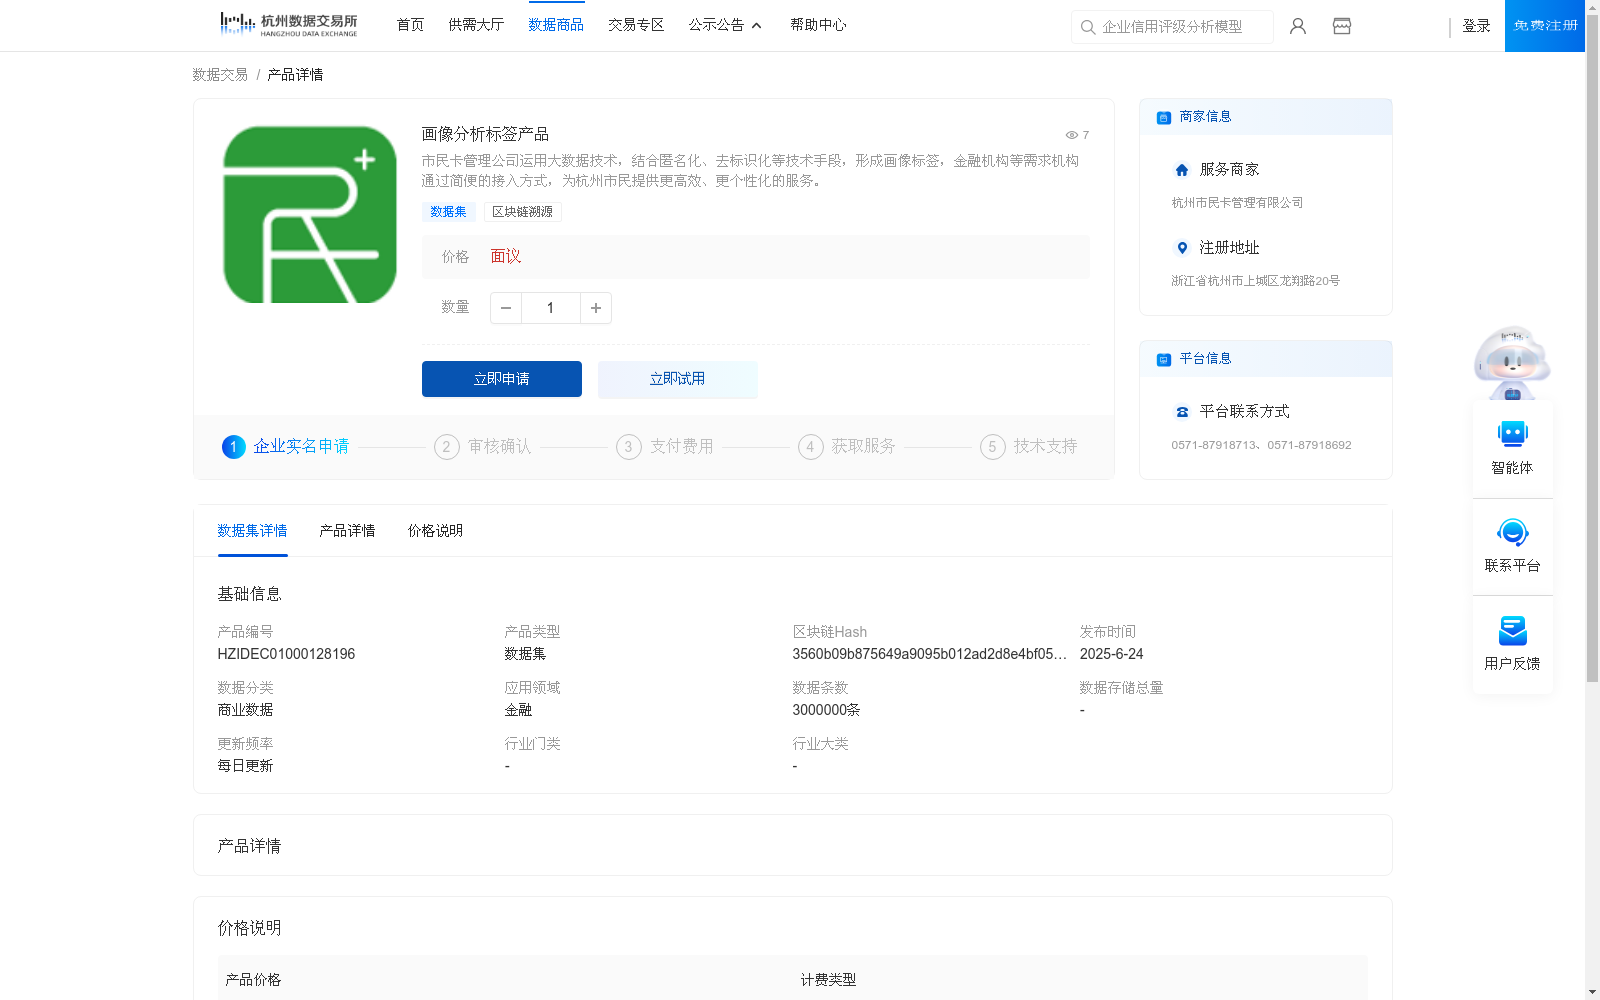This screenshot has width=1600, height=1000.
Task: Click 3000000条 data count value
Action: [x=826, y=710]
